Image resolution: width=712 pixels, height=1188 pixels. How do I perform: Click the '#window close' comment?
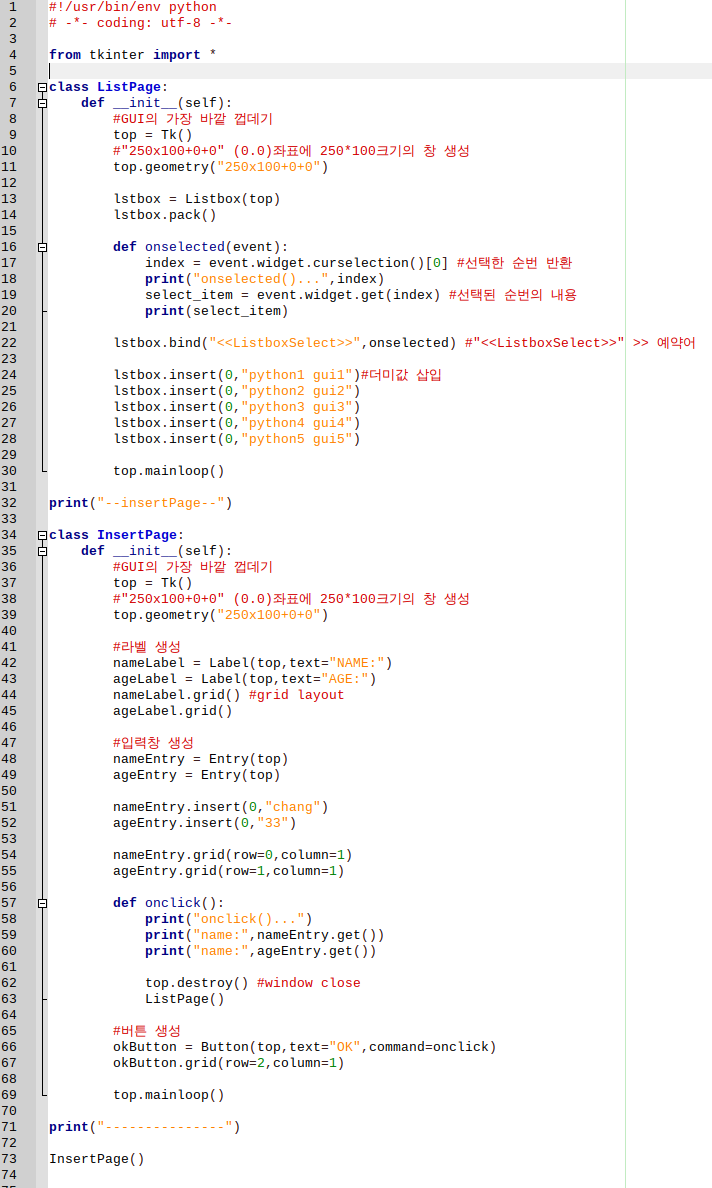point(308,983)
